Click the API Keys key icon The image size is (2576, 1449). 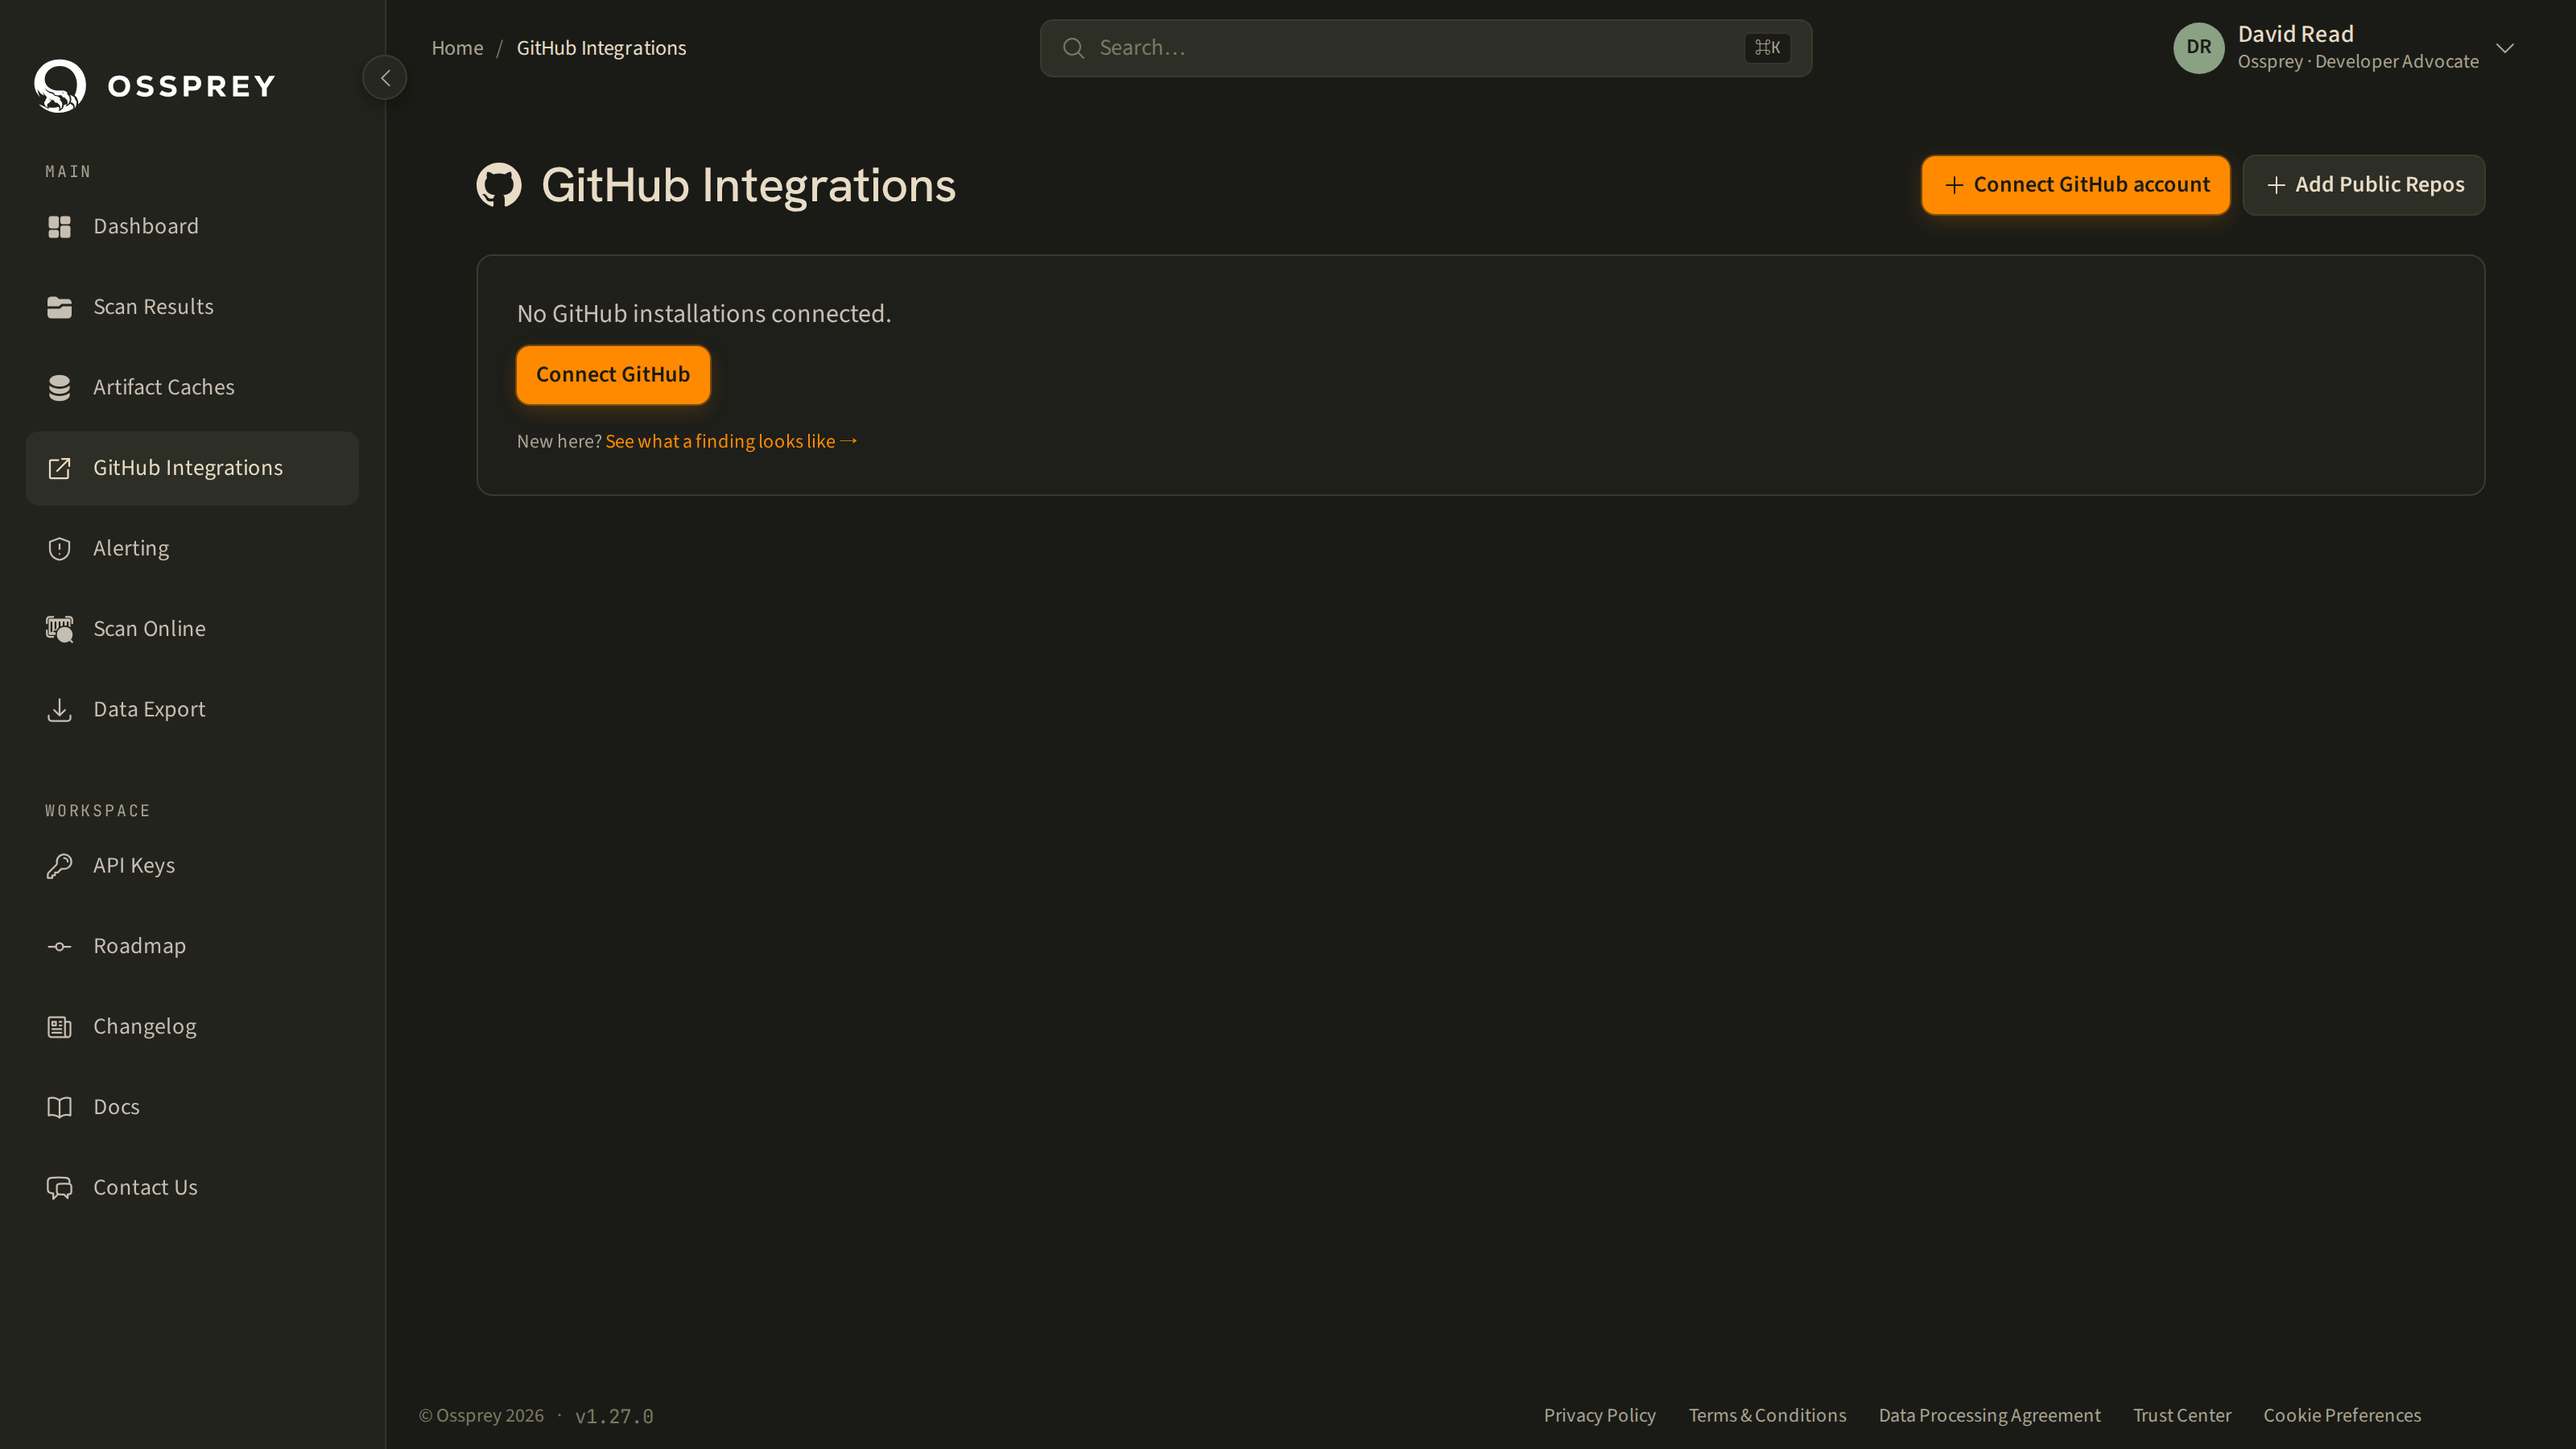60,866
